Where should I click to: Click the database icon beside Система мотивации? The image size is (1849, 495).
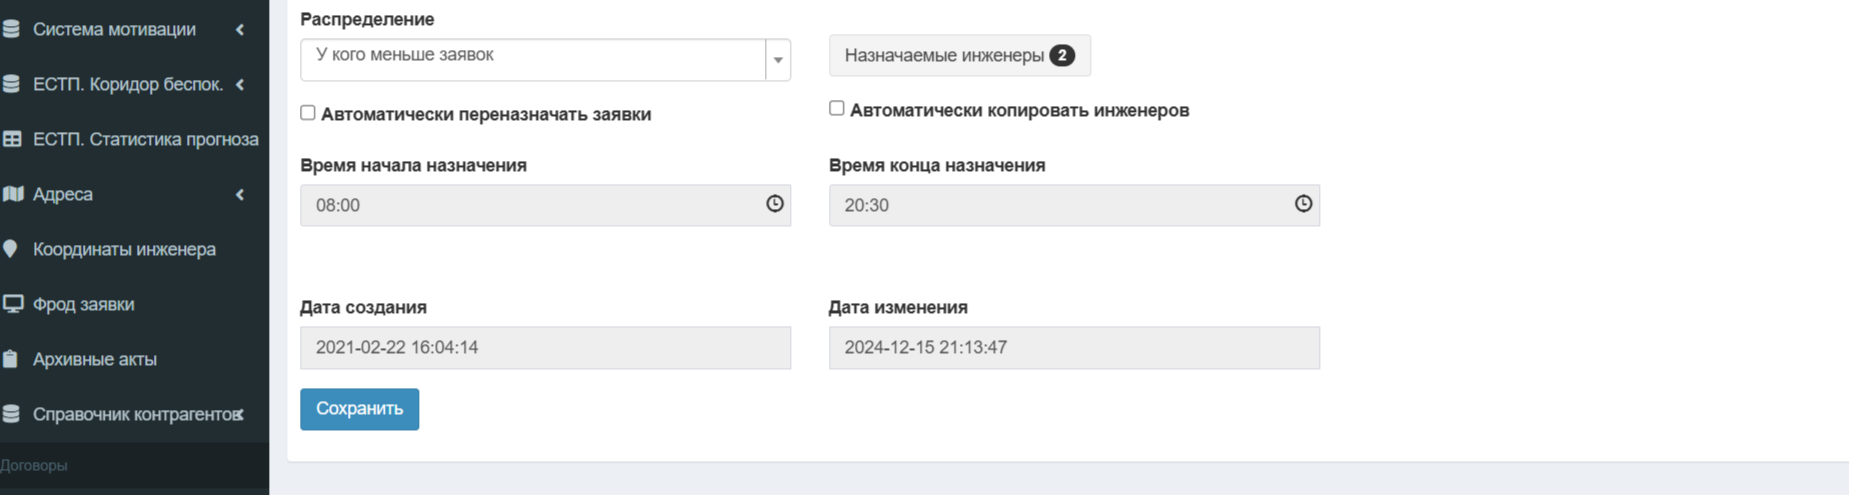click(12, 29)
